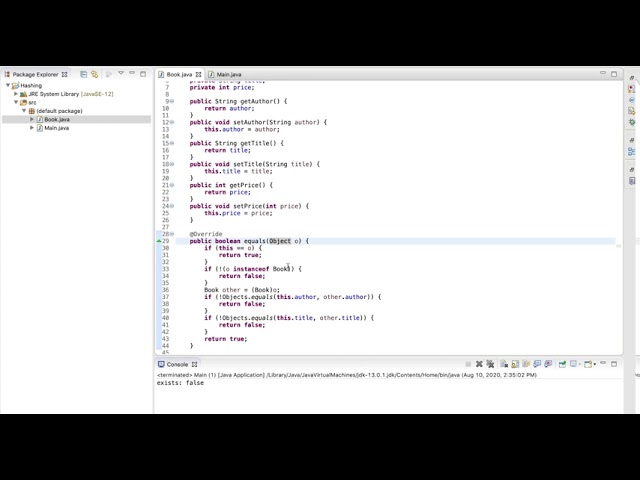Viewport: 640px width, 480px height.
Task: Click the Console tab icon
Action: tap(161, 364)
